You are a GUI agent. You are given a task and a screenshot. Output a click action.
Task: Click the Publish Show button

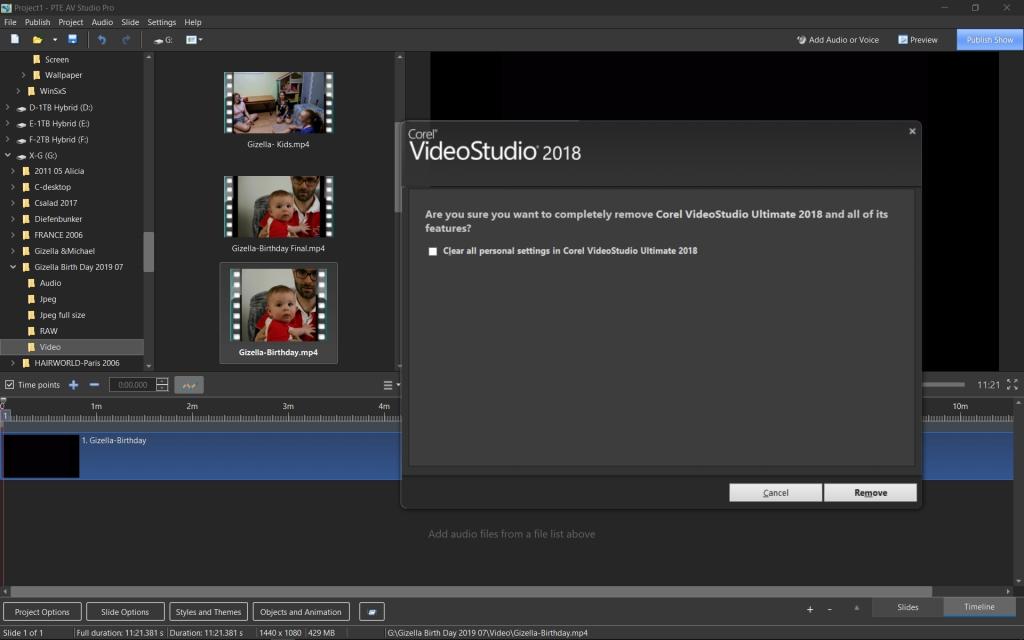point(990,40)
